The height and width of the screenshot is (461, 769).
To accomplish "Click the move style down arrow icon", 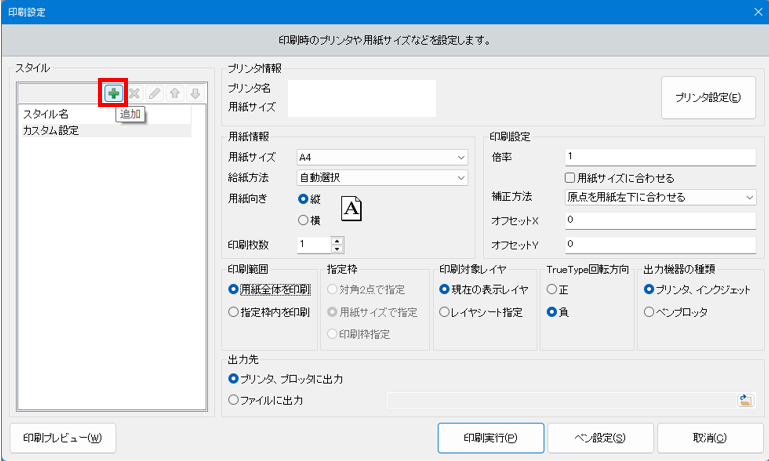I will (195, 93).
